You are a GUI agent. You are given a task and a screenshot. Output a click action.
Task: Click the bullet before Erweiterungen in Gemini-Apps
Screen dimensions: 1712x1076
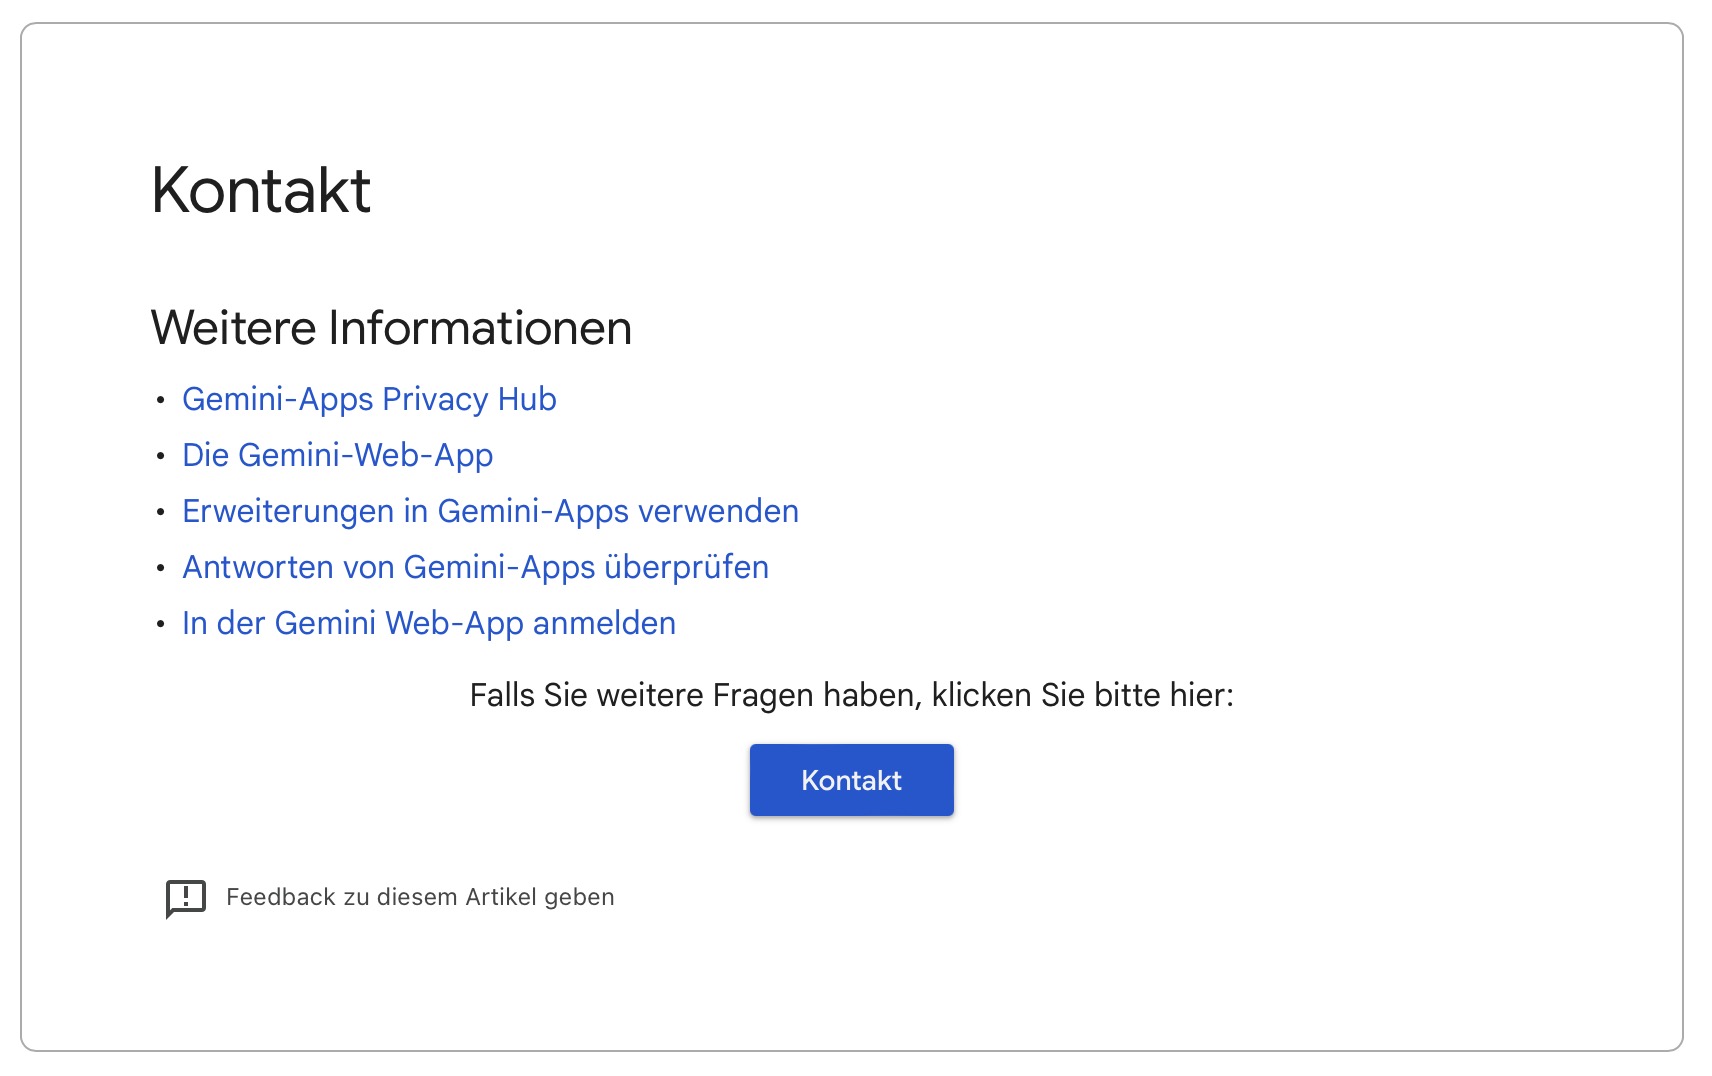click(160, 512)
